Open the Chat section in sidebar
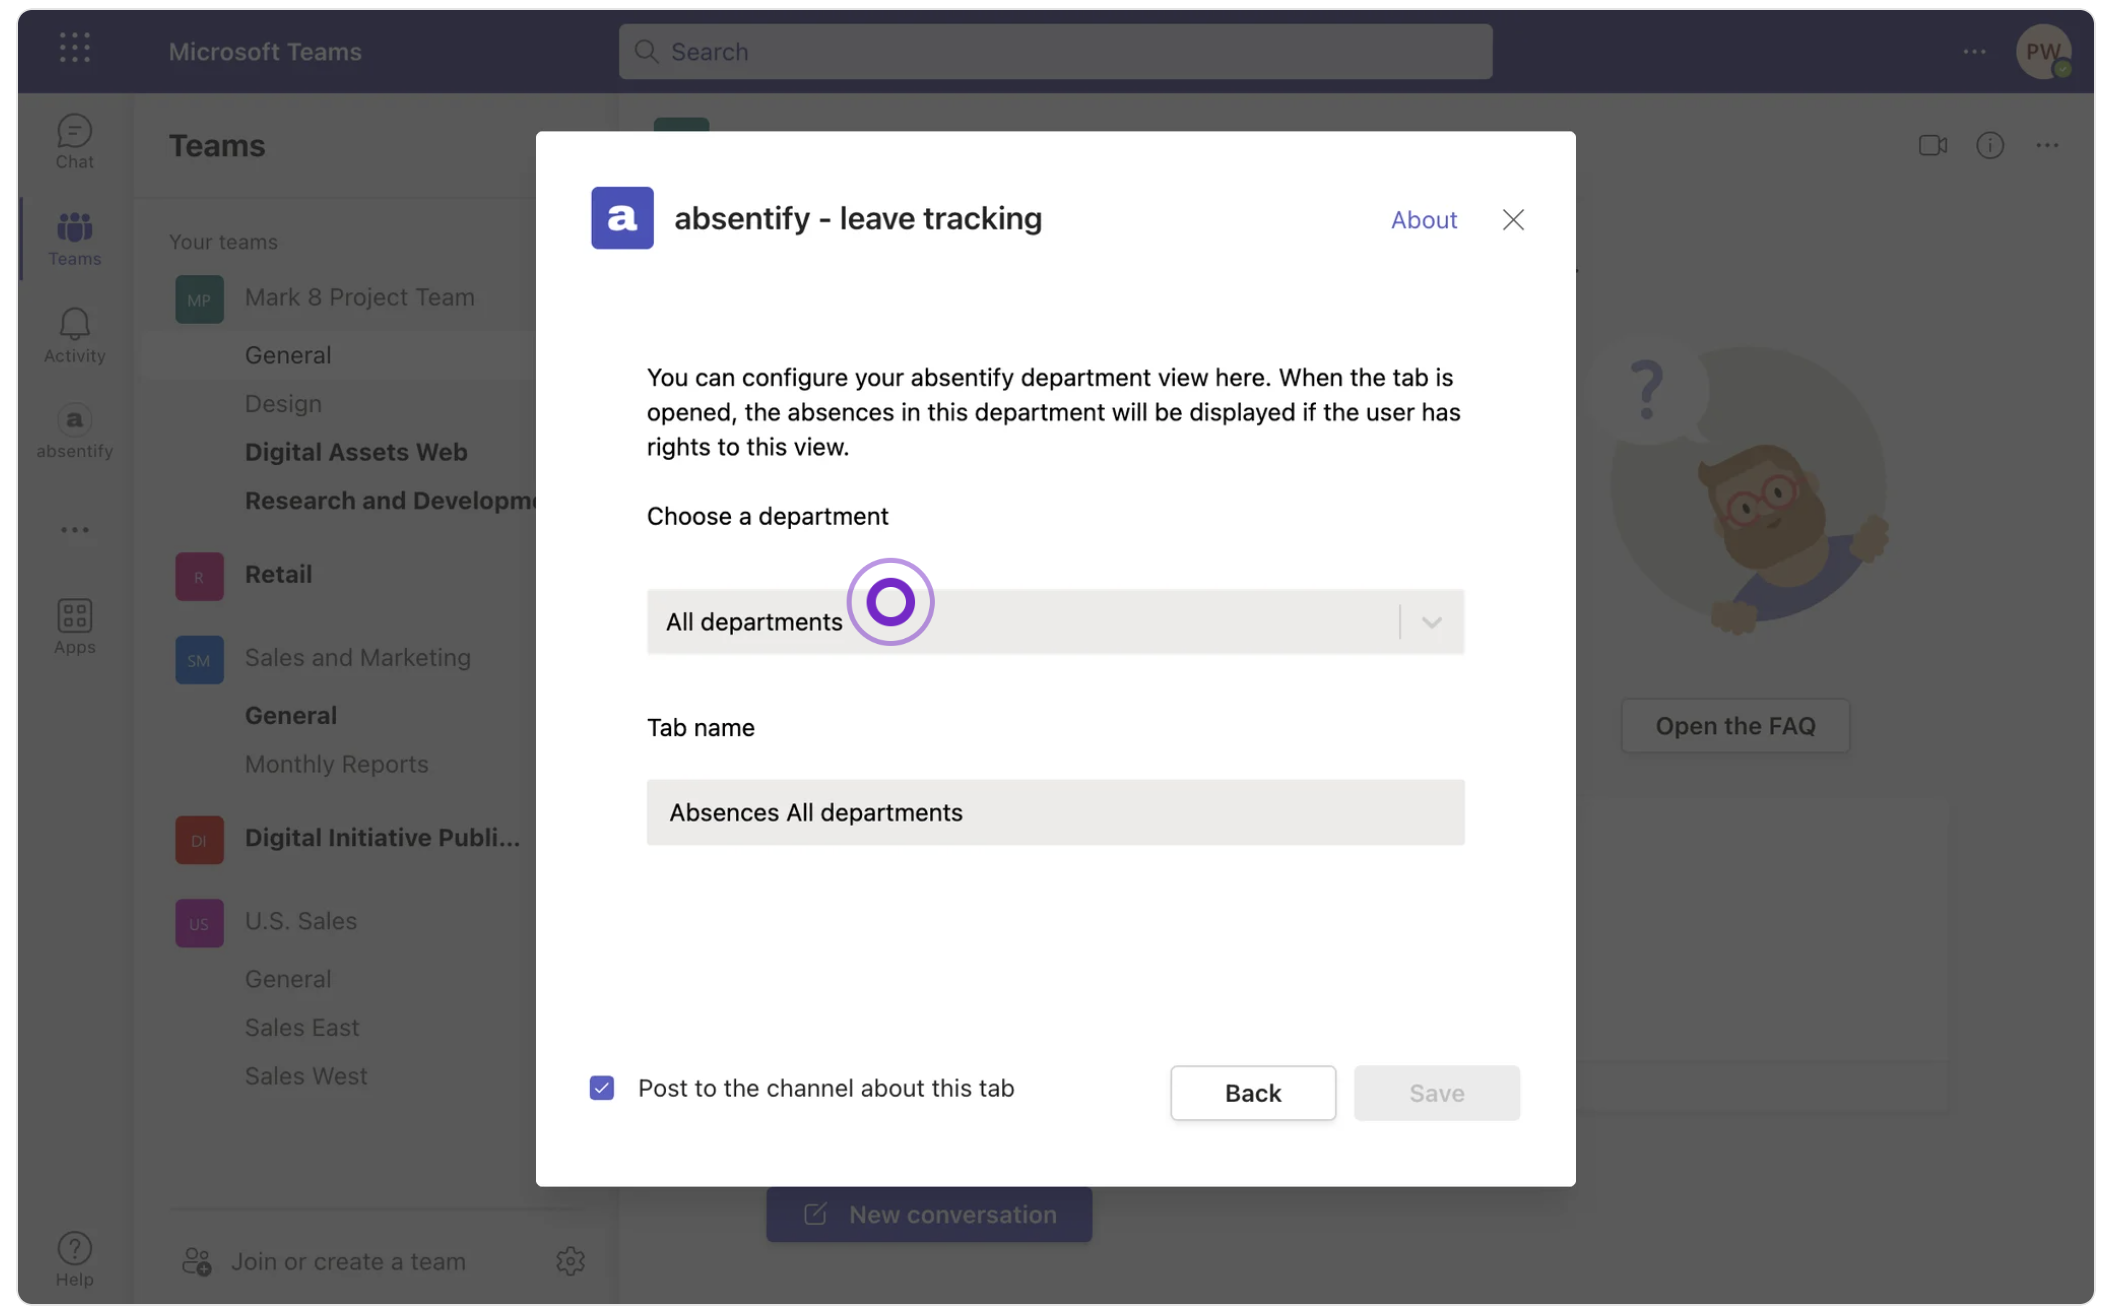The image size is (2110, 1316). [74, 142]
